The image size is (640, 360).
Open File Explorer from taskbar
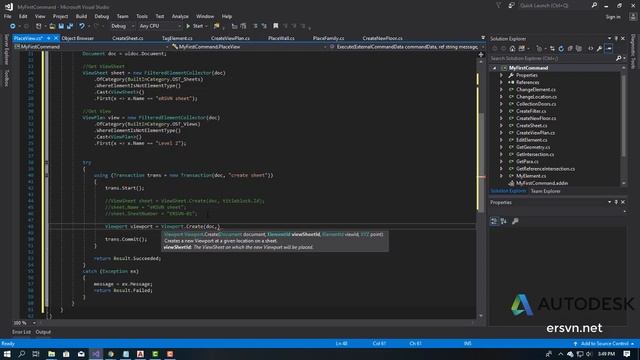coord(51,354)
